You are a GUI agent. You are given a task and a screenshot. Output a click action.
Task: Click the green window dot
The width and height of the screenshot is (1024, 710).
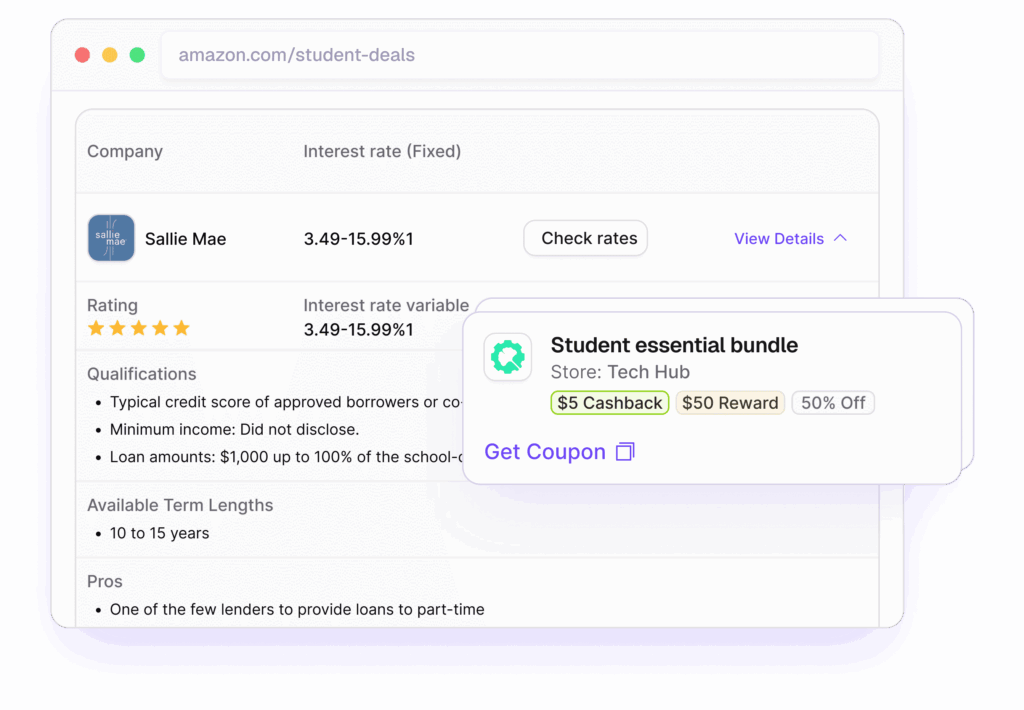tap(137, 55)
